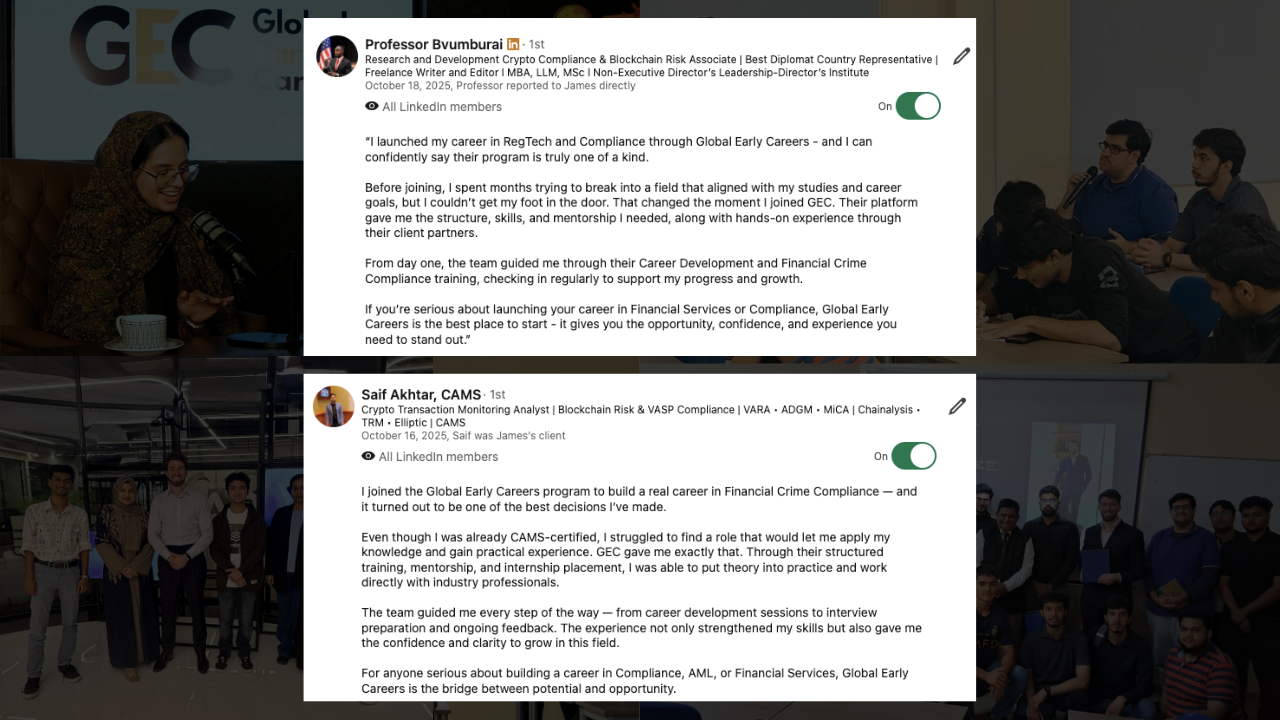Click the 'I launched my career' recommendation text
The height and width of the screenshot is (720, 1280).
(618, 149)
